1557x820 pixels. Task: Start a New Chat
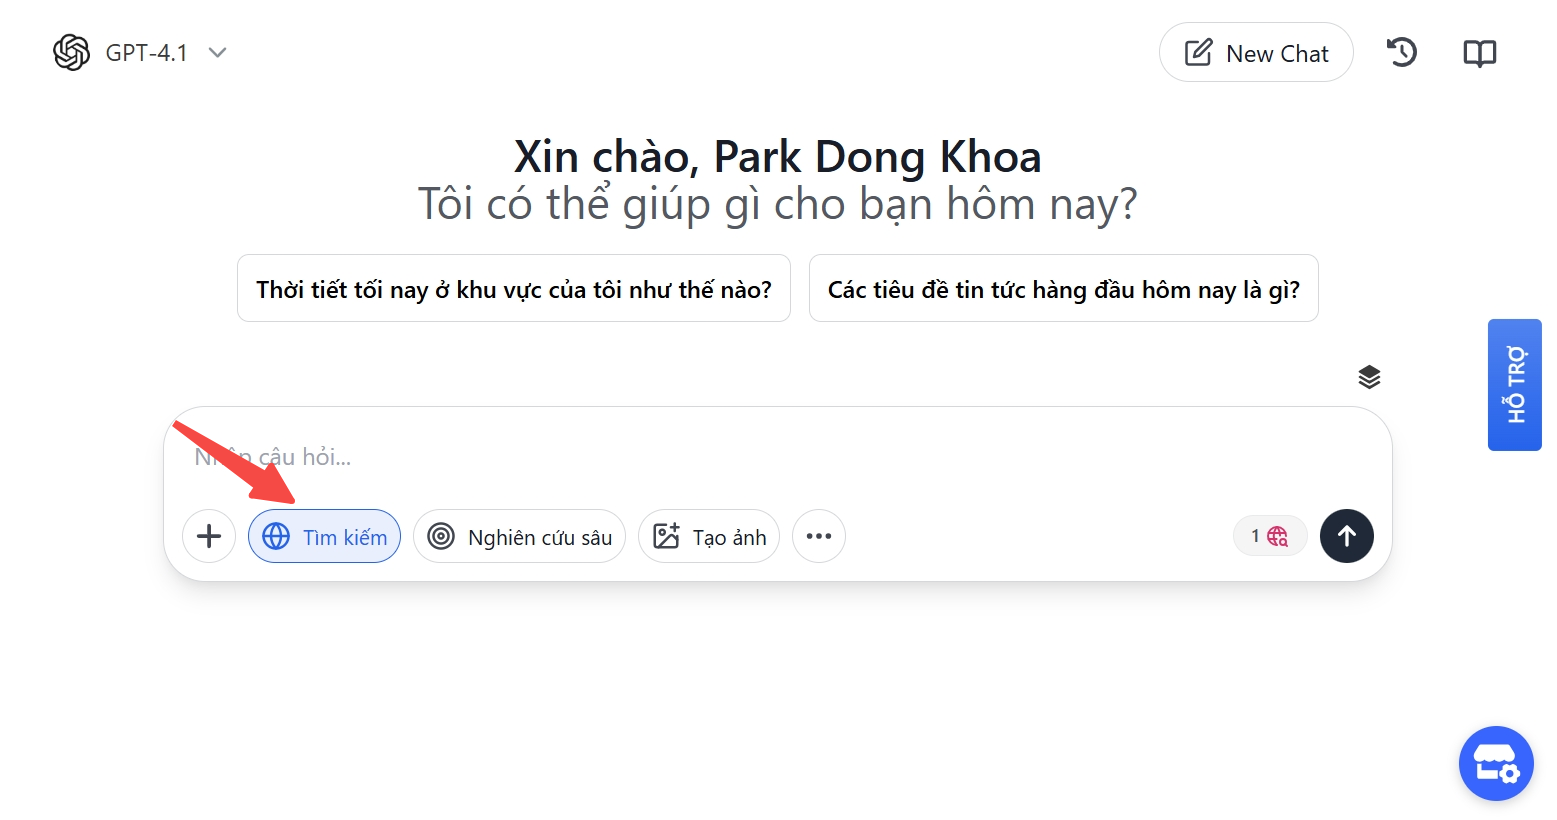[x=1256, y=53]
